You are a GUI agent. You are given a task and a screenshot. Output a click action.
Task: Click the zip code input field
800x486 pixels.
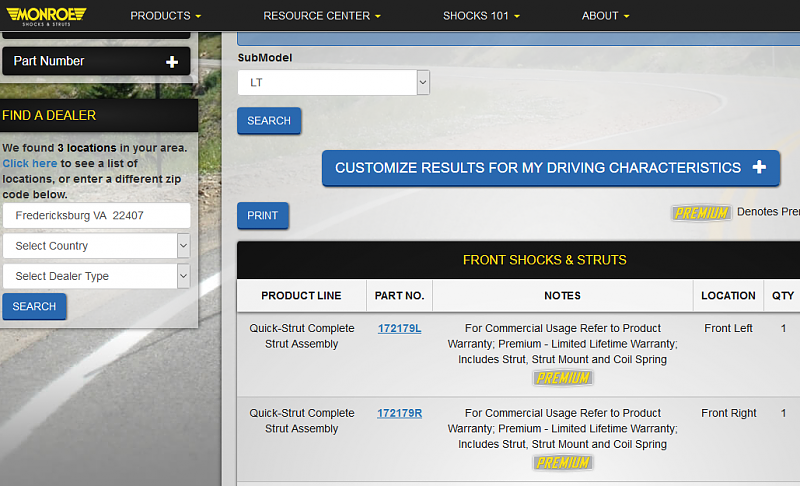click(96, 215)
